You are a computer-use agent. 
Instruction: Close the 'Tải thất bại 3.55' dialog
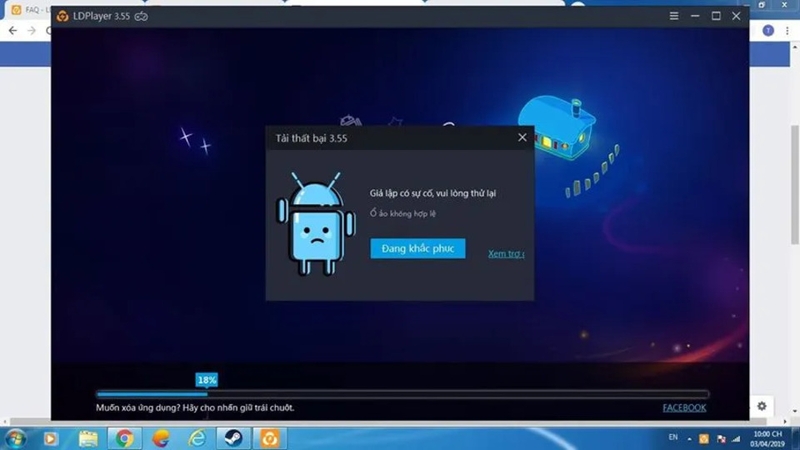pos(522,137)
